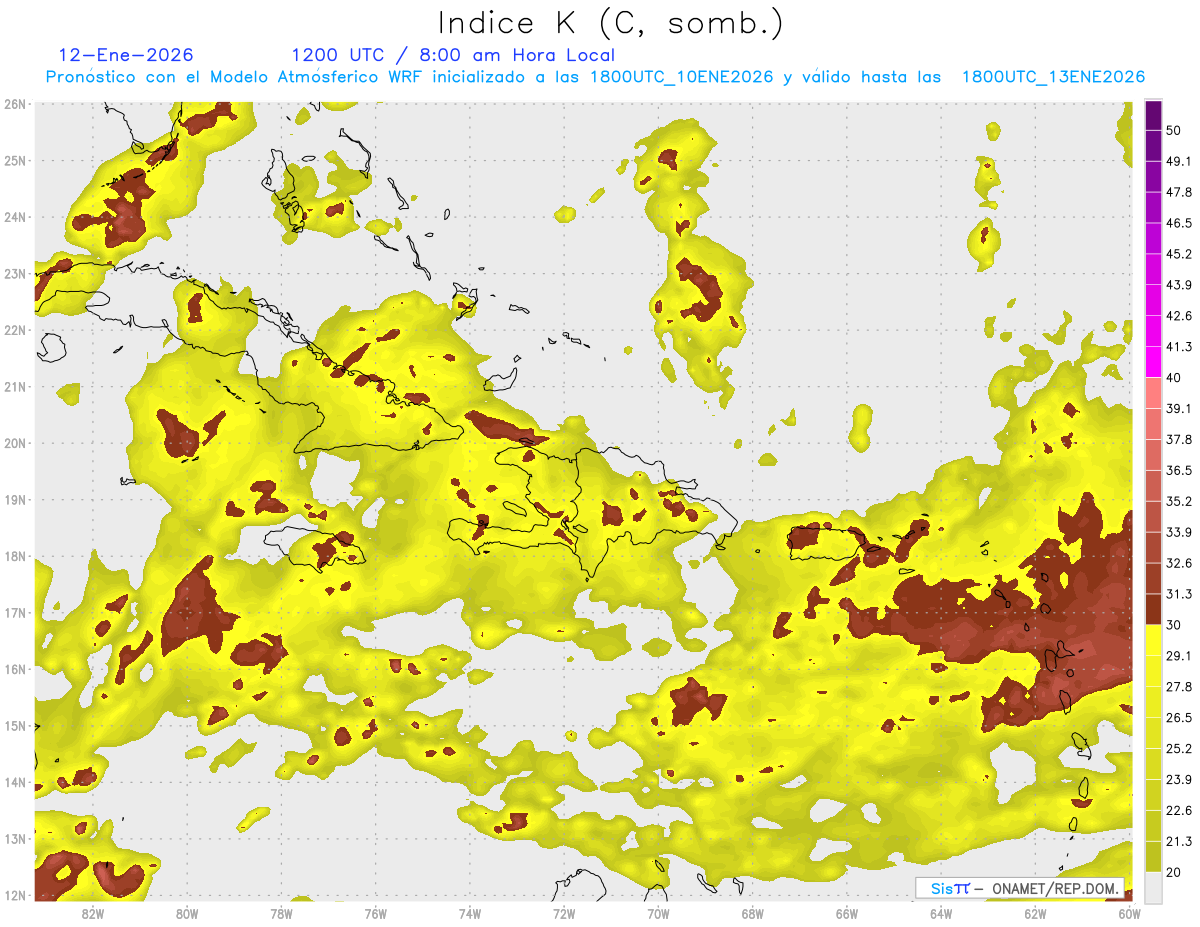Click the colorbar value label 30
The height and width of the screenshot is (927, 1200).
coord(1175,625)
